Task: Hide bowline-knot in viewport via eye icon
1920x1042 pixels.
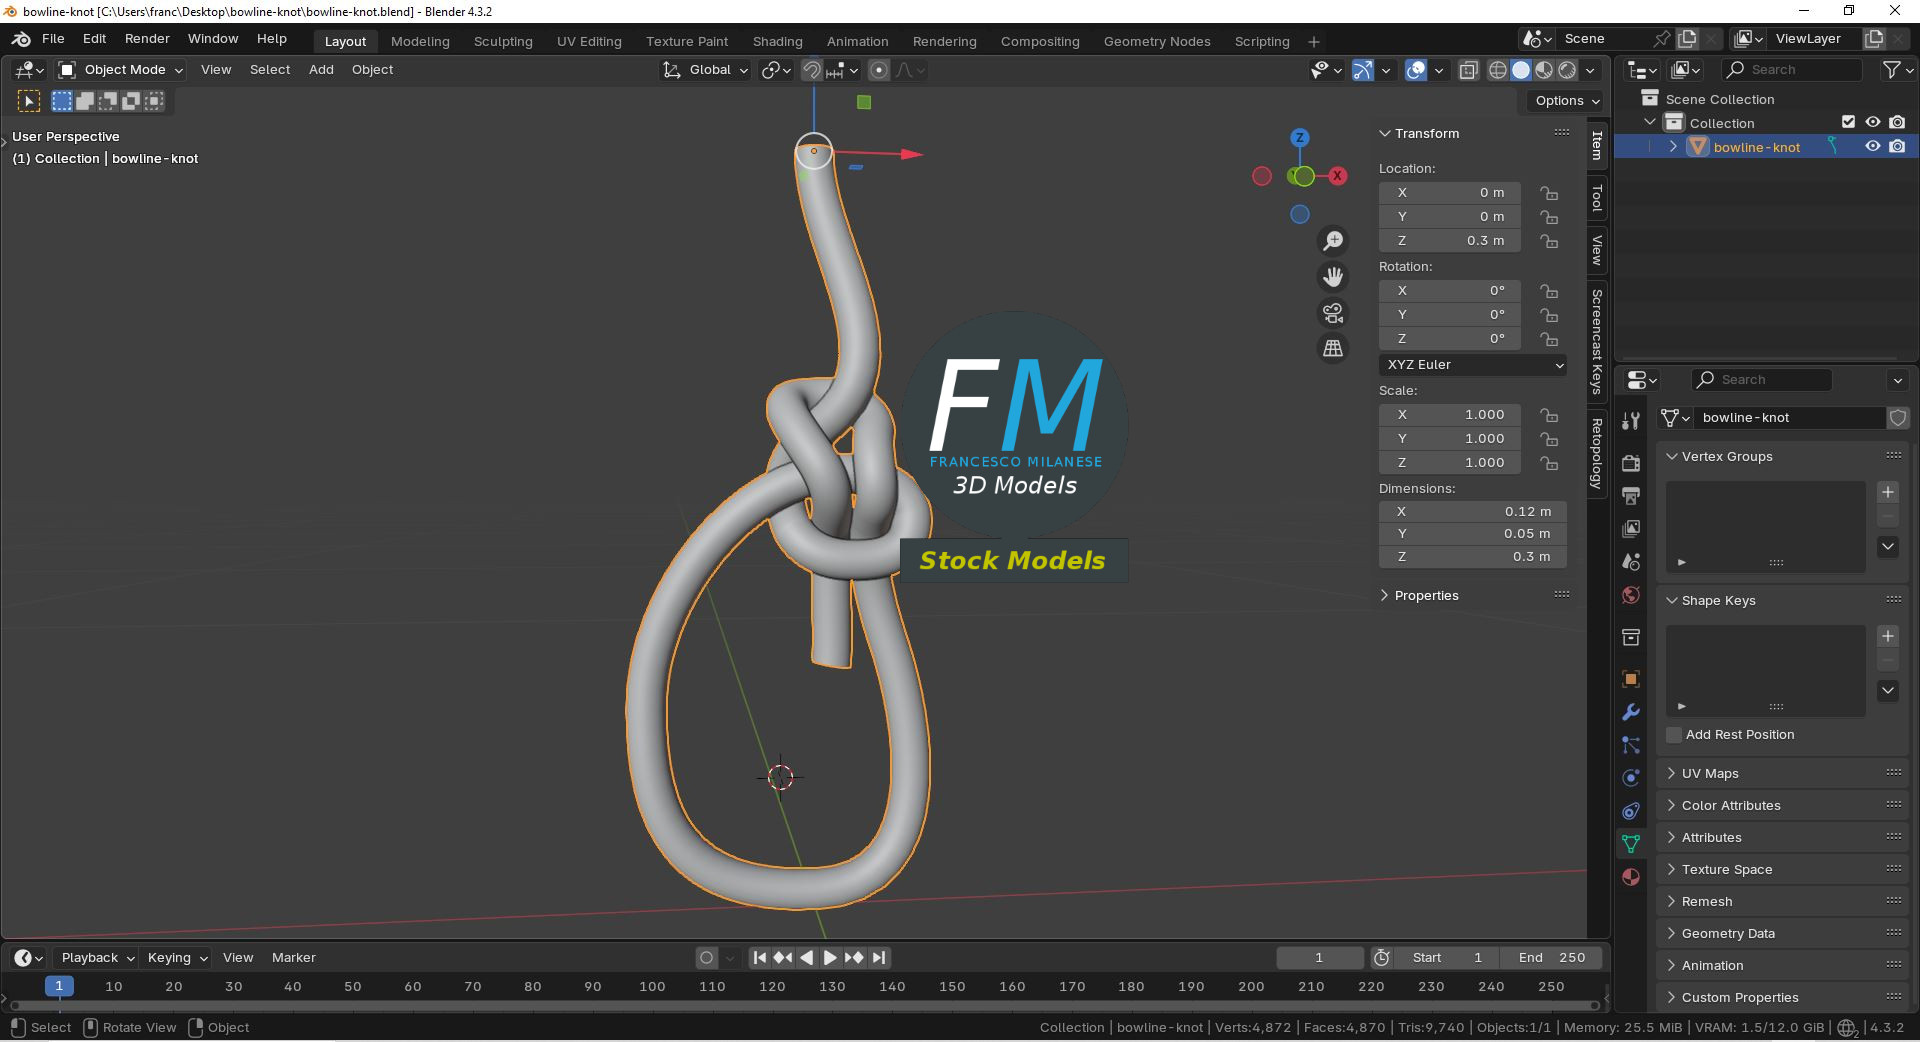Action: point(1873,146)
